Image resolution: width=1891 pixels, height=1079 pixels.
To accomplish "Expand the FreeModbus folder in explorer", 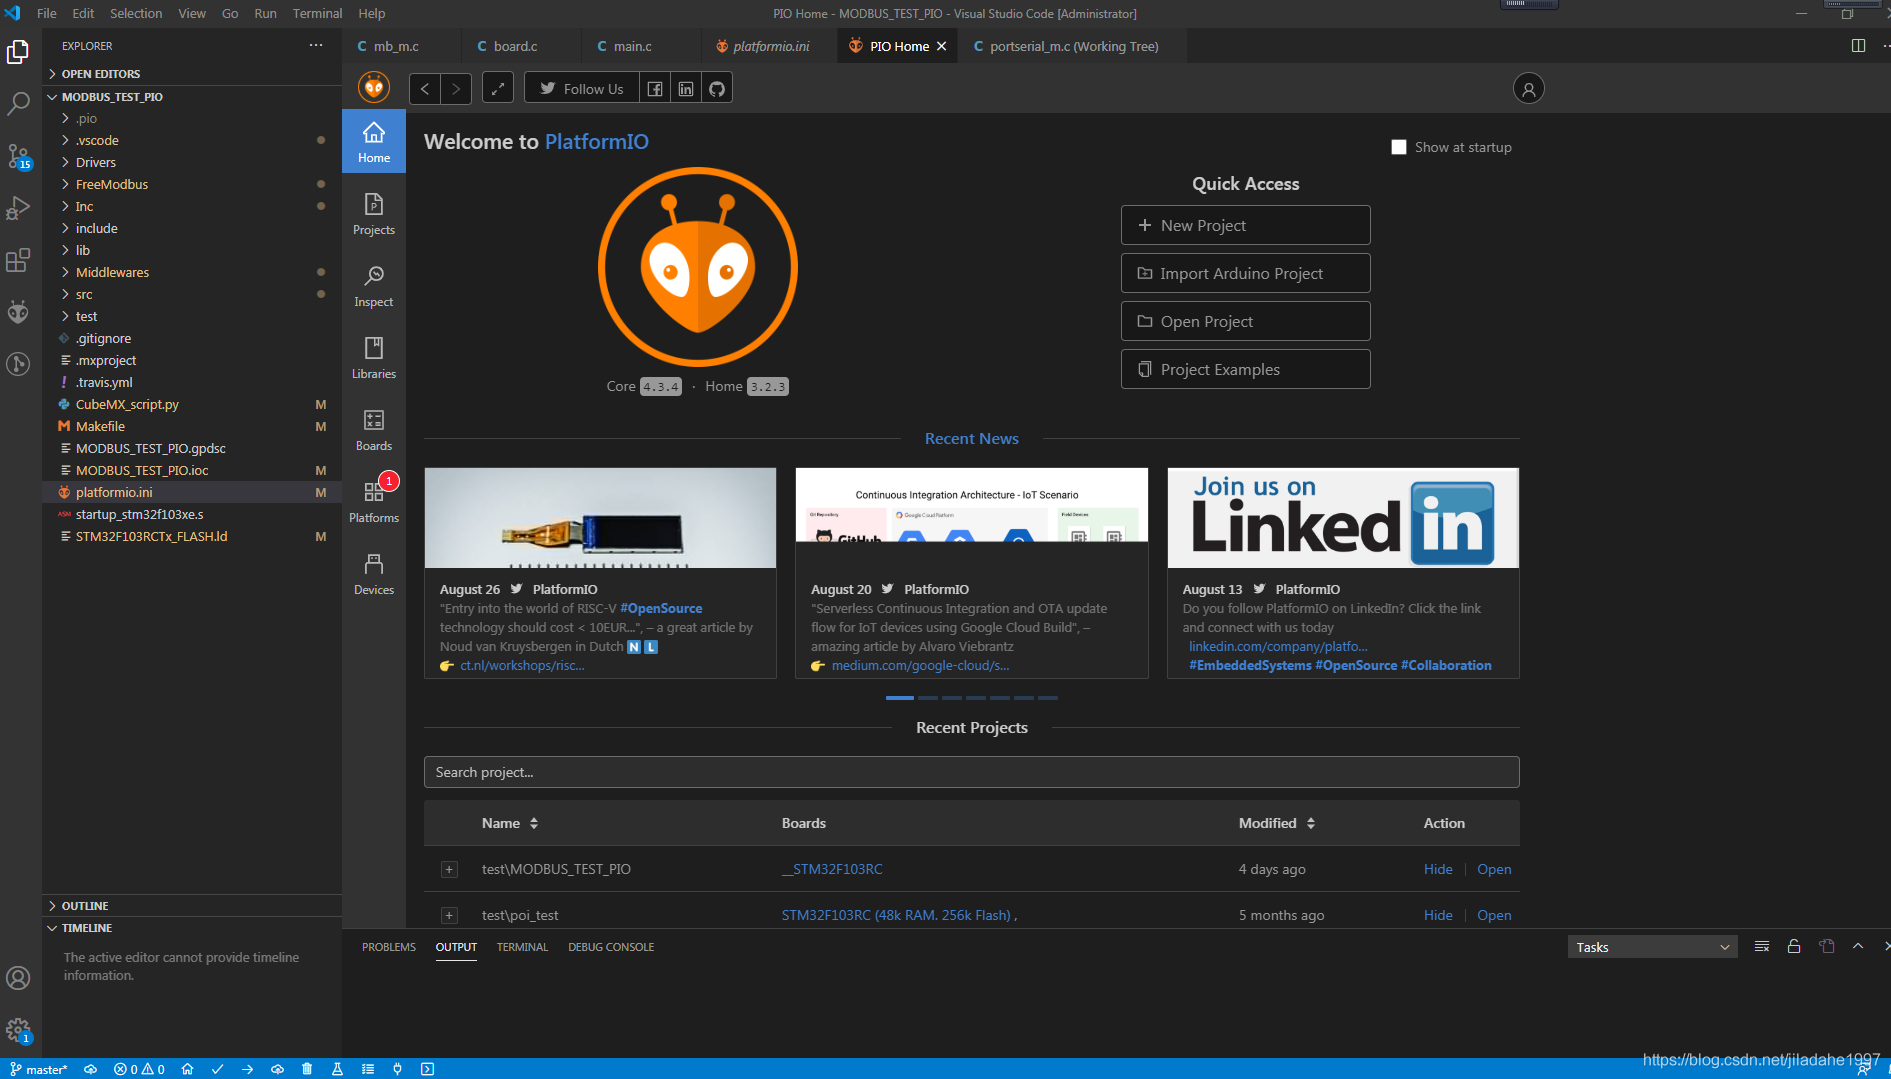I will (x=111, y=184).
